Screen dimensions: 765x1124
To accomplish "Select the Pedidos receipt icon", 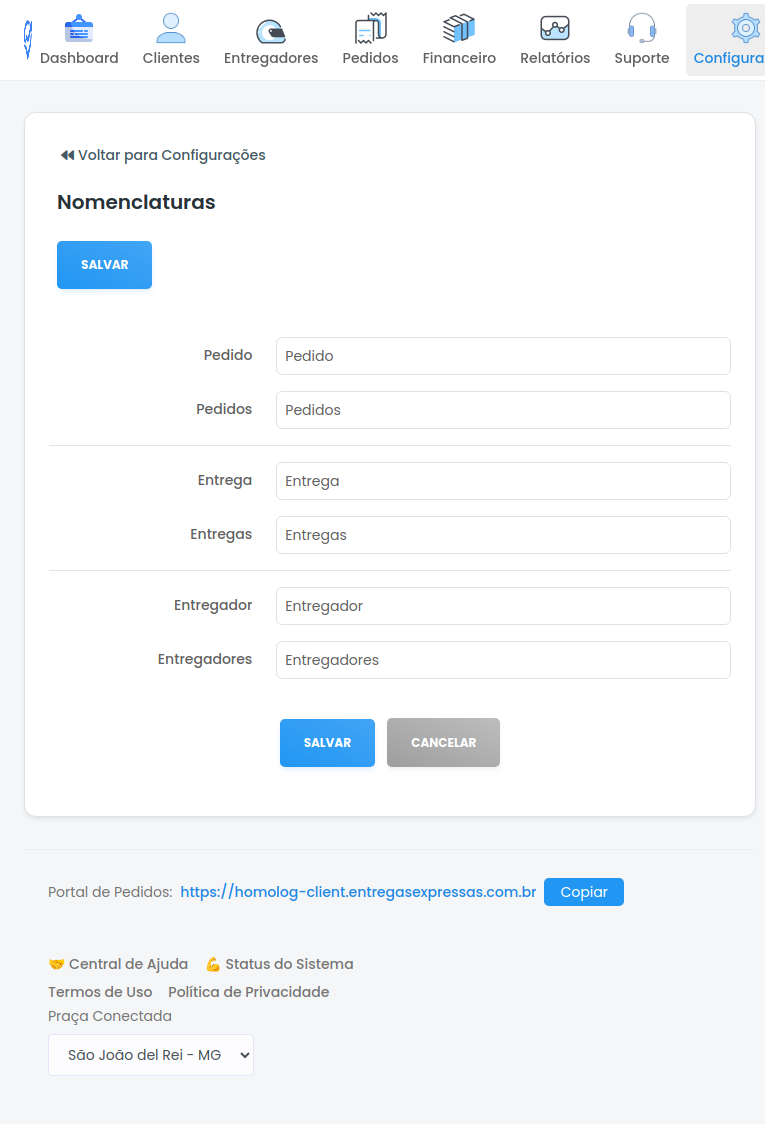I will tap(370, 29).
